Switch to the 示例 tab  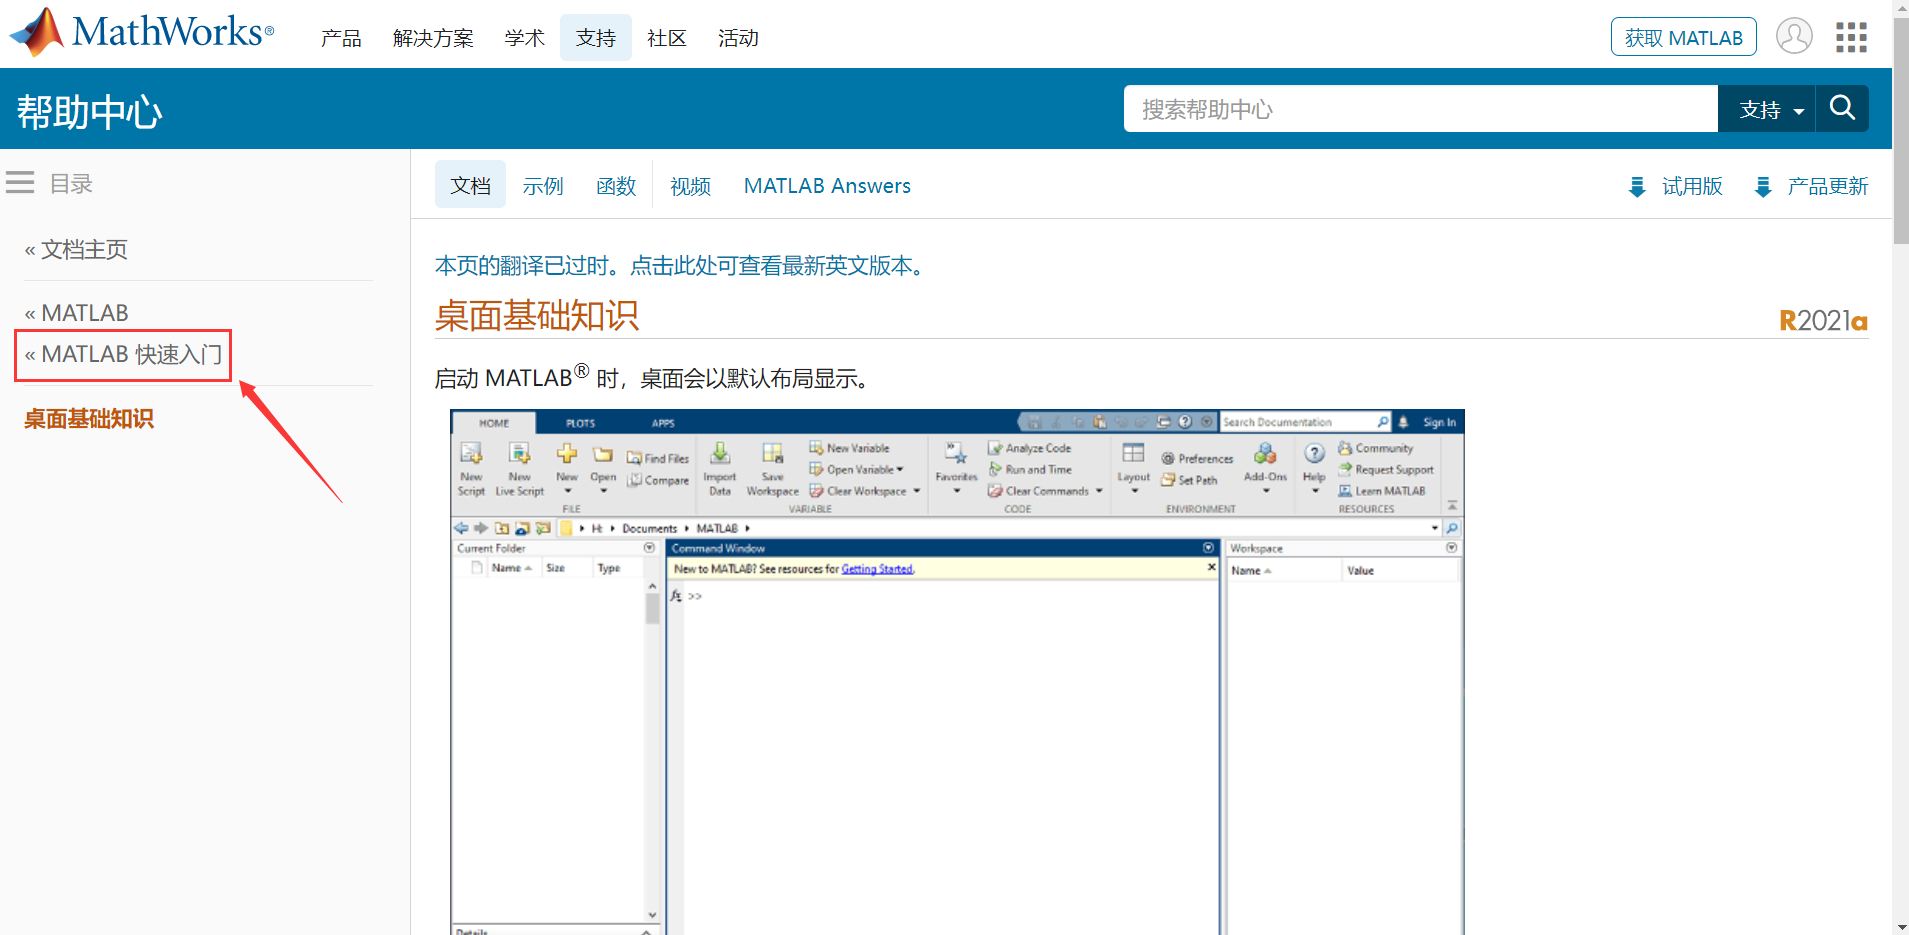[x=543, y=186]
